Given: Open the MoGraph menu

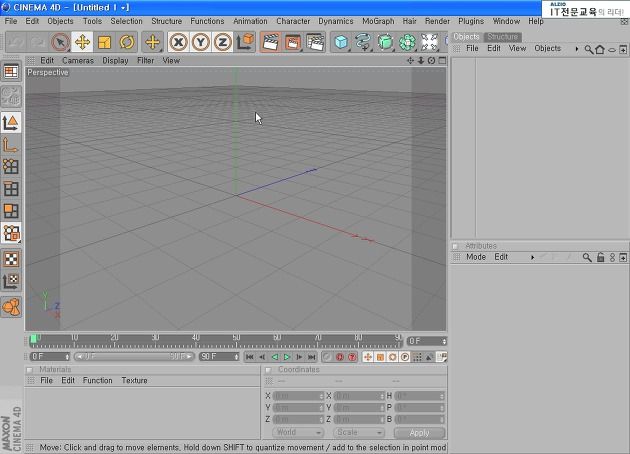Looking at the screenshot, I should coord(378,21).
